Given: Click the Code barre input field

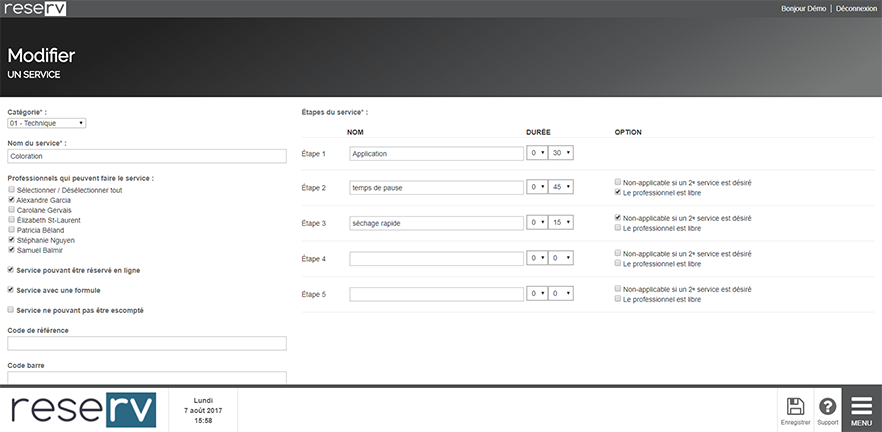Looking at the screenshot, I should pos(147,377).
